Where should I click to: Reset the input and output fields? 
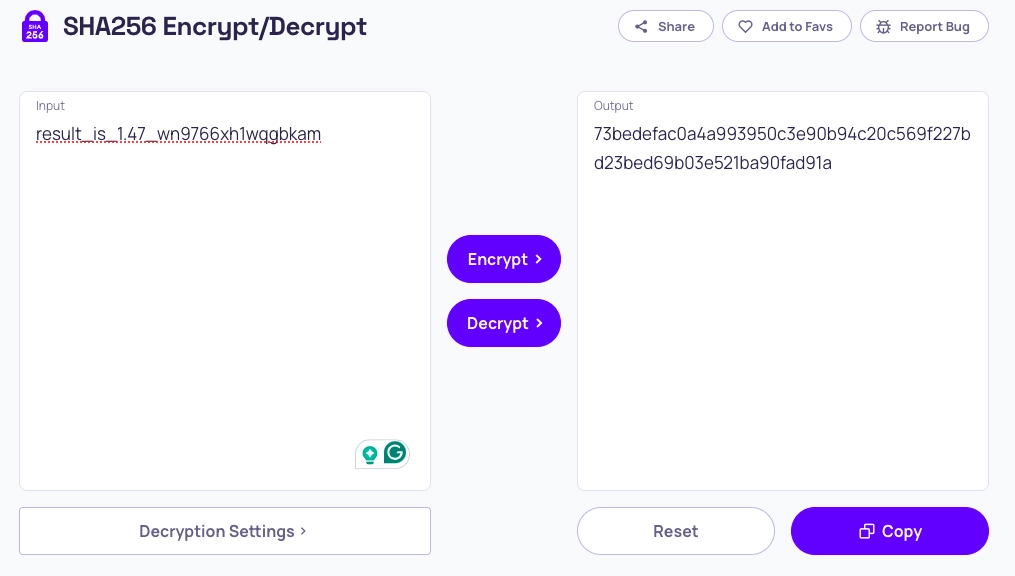pos(676,531)
